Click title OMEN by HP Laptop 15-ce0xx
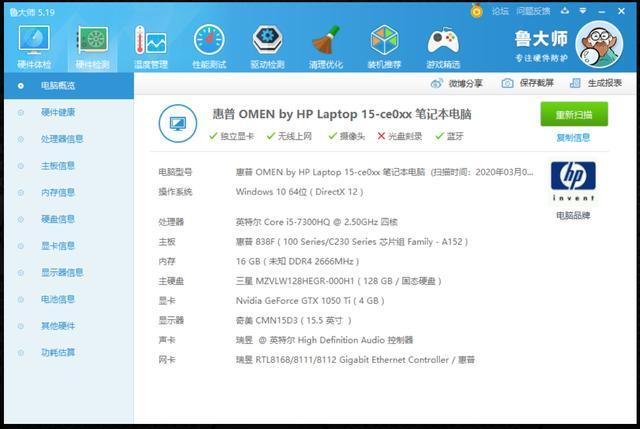Viewport: 640px width, 429px height. [x=342, y=114]
